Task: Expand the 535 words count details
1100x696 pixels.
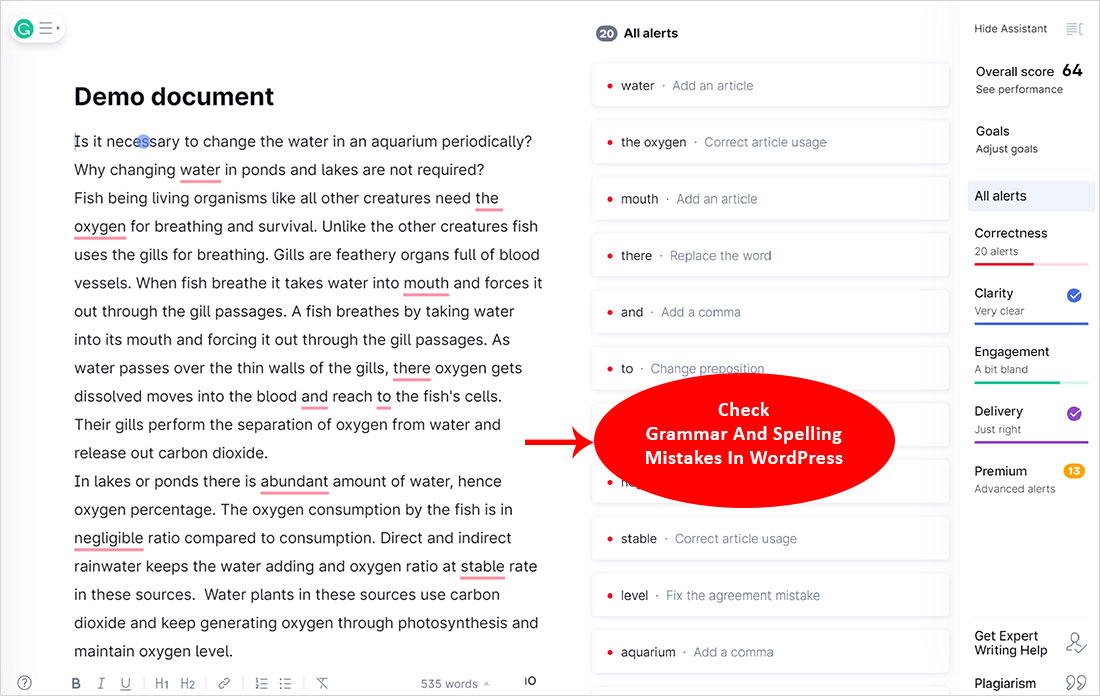Action: [455, 684]
